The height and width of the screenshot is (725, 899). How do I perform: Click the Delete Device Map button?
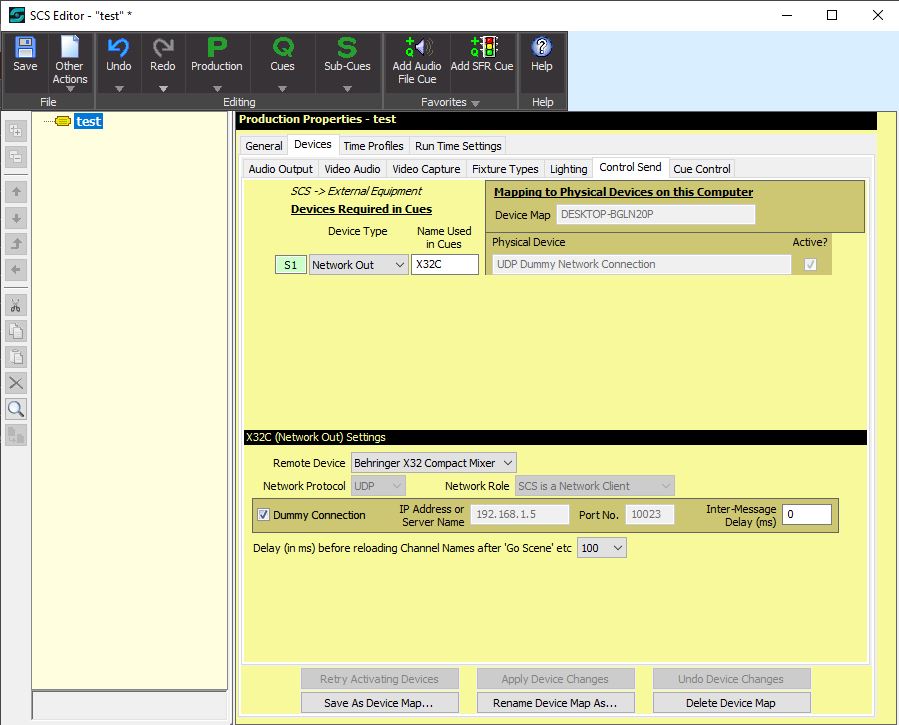[x=731, y=703]
